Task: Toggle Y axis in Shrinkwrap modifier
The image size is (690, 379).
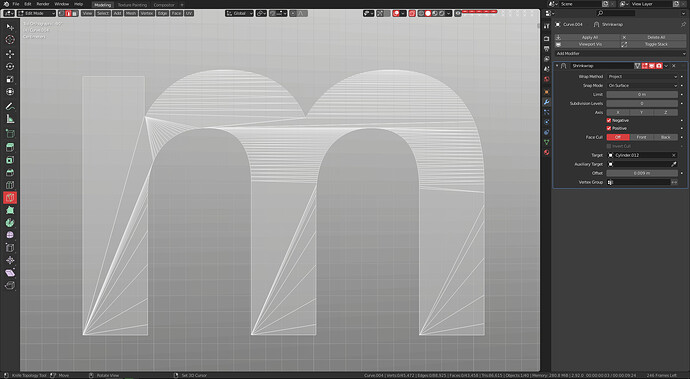Action: pos(642,112)
